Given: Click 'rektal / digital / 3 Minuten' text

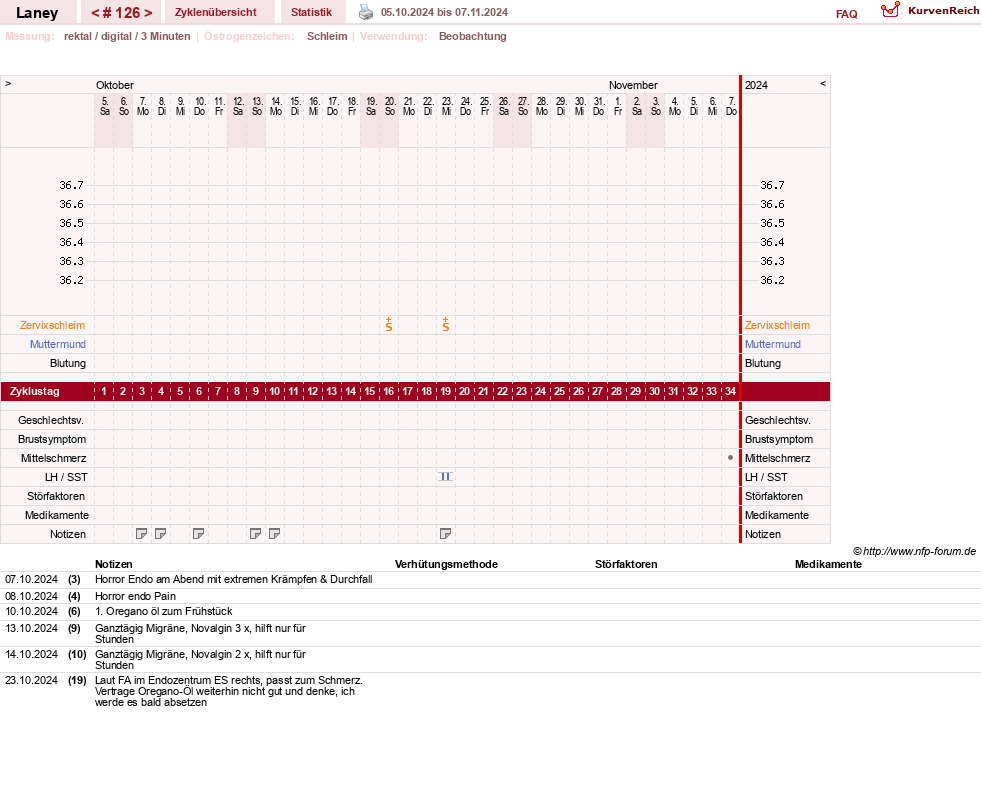Looking at the screenshot, I should (127, 36).
